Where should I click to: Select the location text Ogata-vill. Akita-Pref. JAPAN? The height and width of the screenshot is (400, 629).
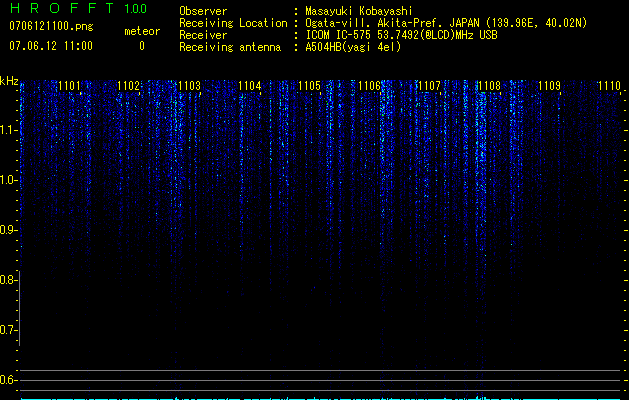[x=394, y=23]
